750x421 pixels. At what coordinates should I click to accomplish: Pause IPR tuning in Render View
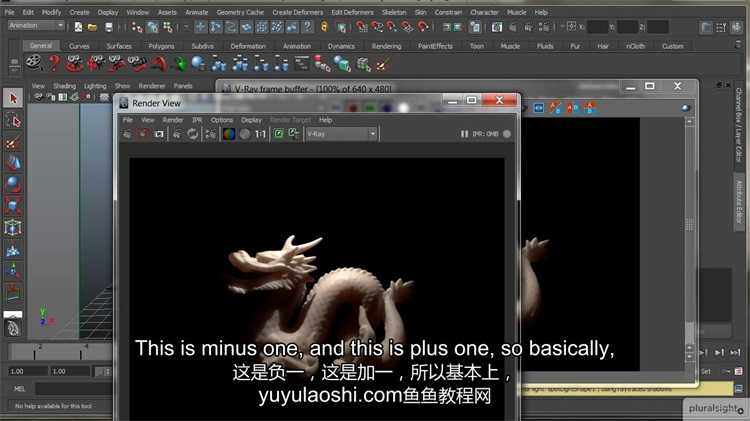coord(464,134)
